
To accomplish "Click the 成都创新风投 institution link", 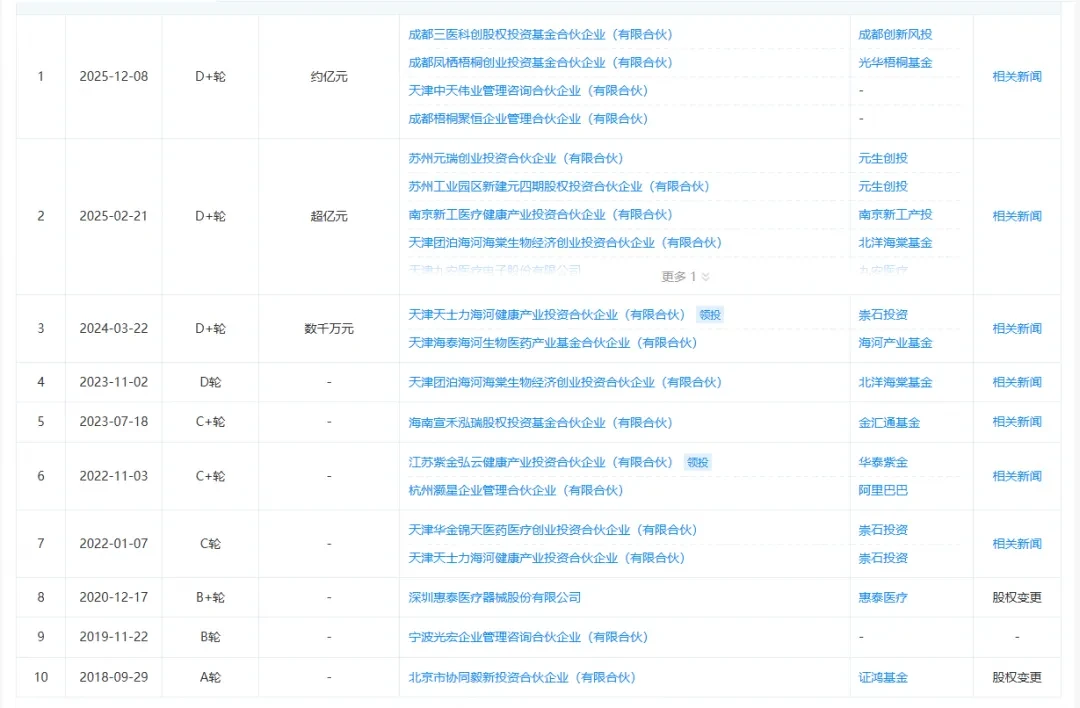I will tap(895, 34).
